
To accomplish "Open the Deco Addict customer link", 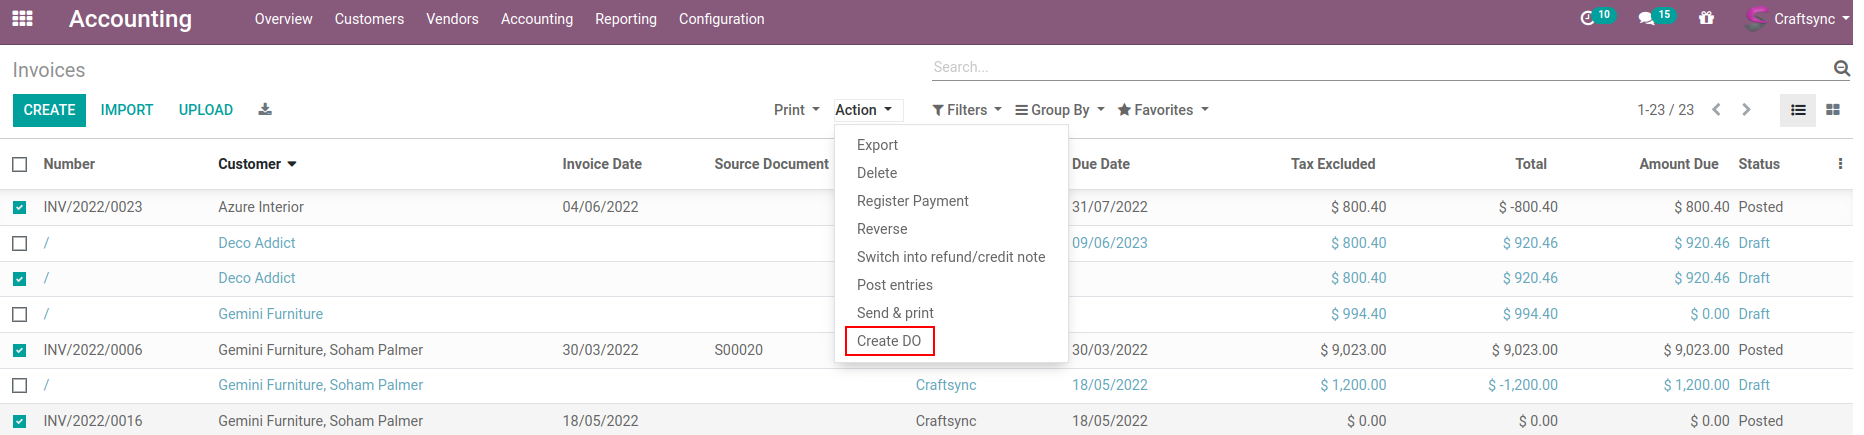I will [x=257, y=243].
